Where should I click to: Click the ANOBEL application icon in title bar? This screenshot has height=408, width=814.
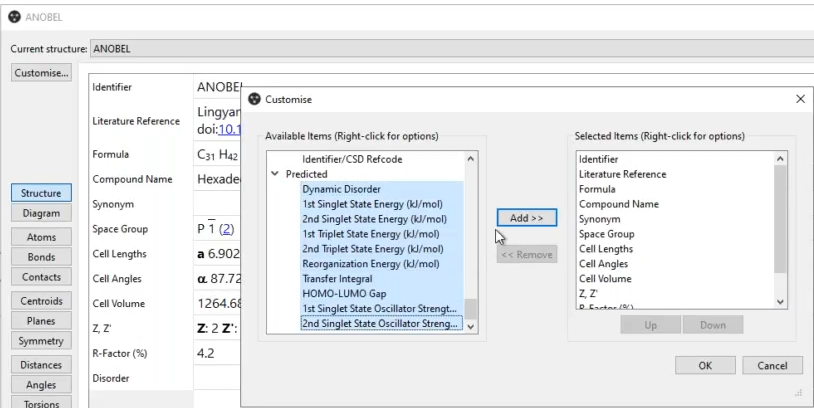[x=13, y=15]
